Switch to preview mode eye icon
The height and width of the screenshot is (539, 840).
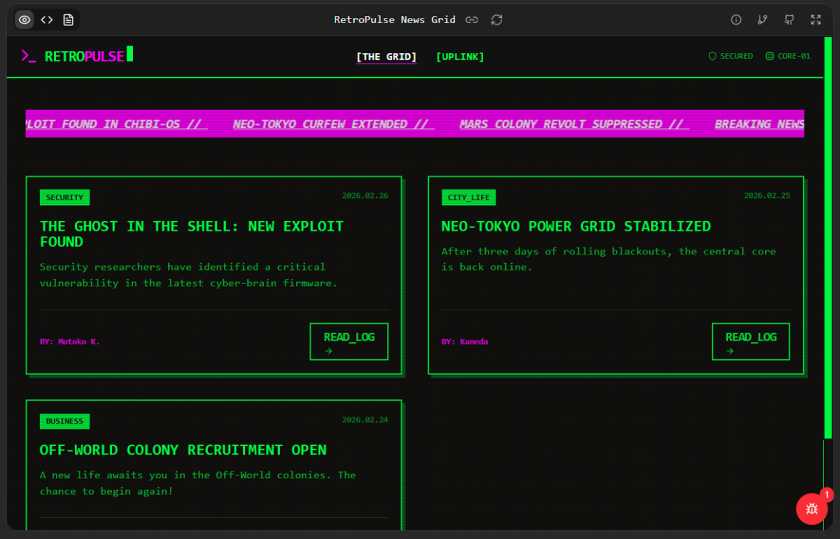tap(25, 20)
